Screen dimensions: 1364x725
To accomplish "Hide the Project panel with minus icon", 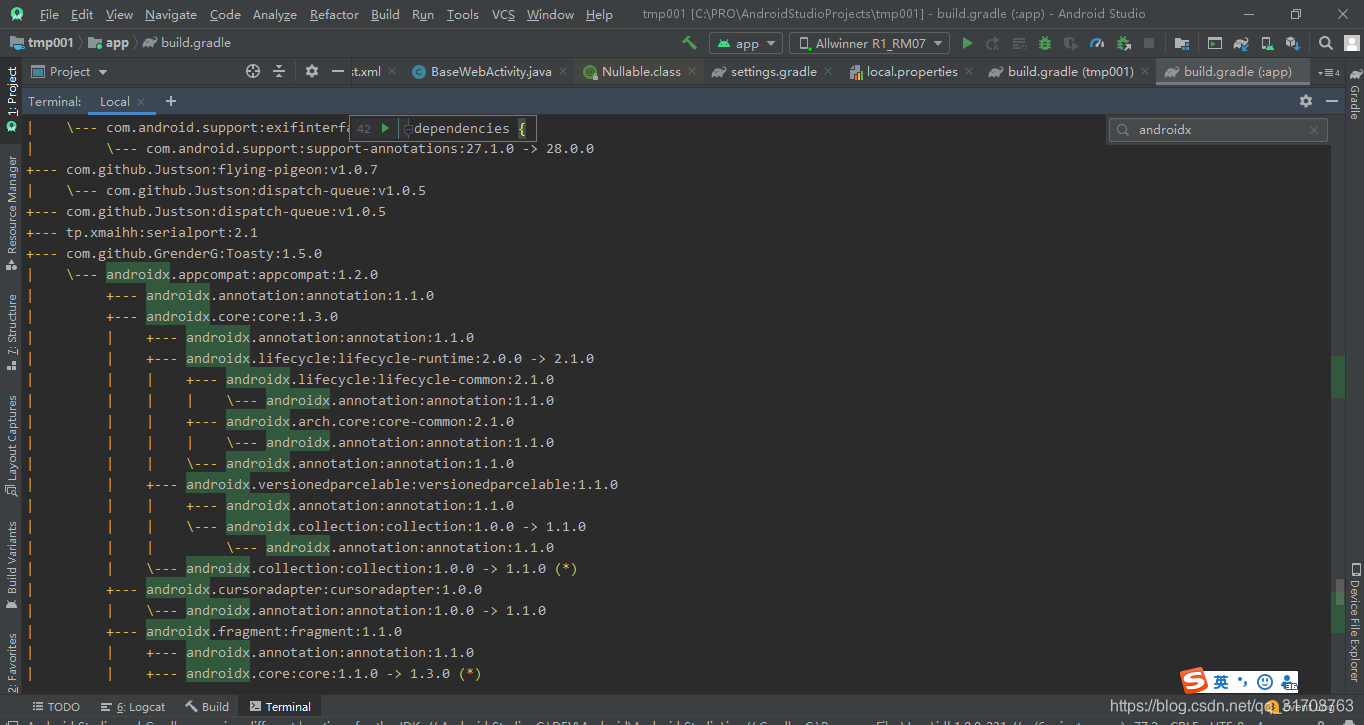I will point(337,71).
